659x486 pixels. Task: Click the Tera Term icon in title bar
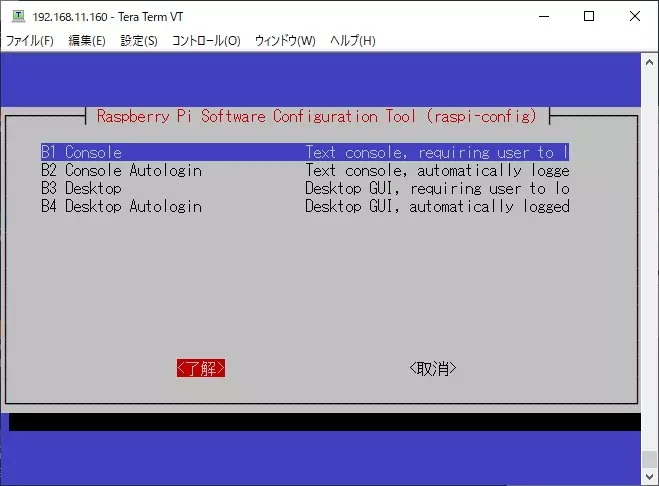tap(18, 16)
